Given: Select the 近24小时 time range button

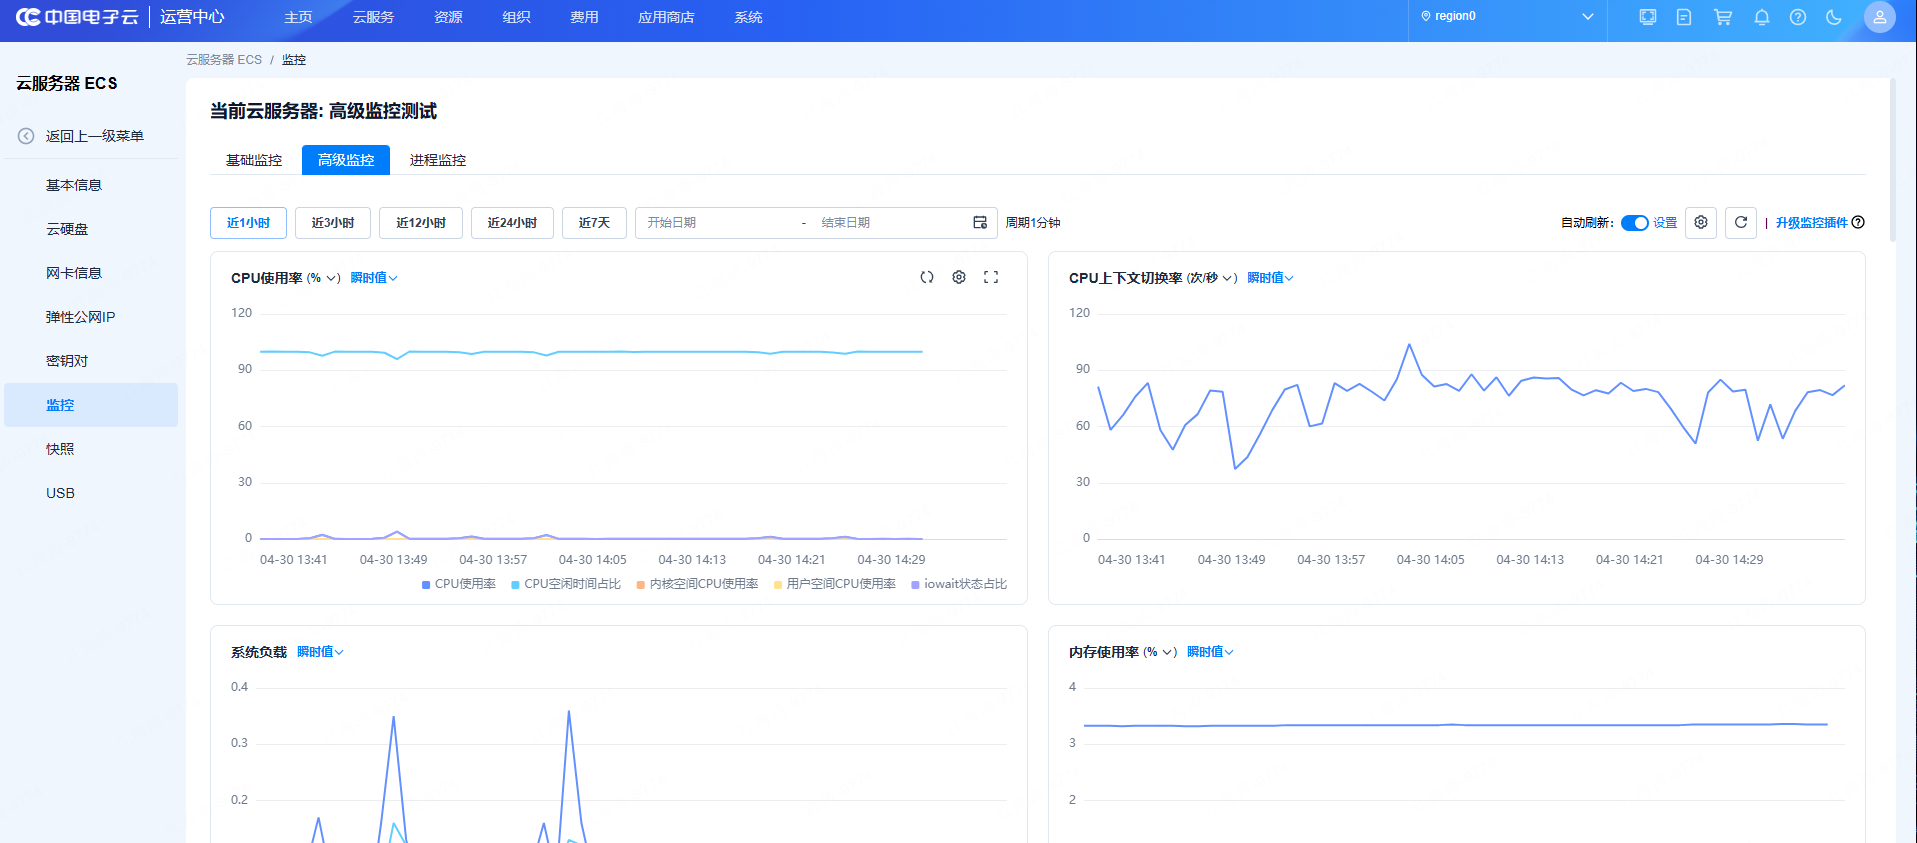Looking at the screenshot, I should tap(512, 223).
